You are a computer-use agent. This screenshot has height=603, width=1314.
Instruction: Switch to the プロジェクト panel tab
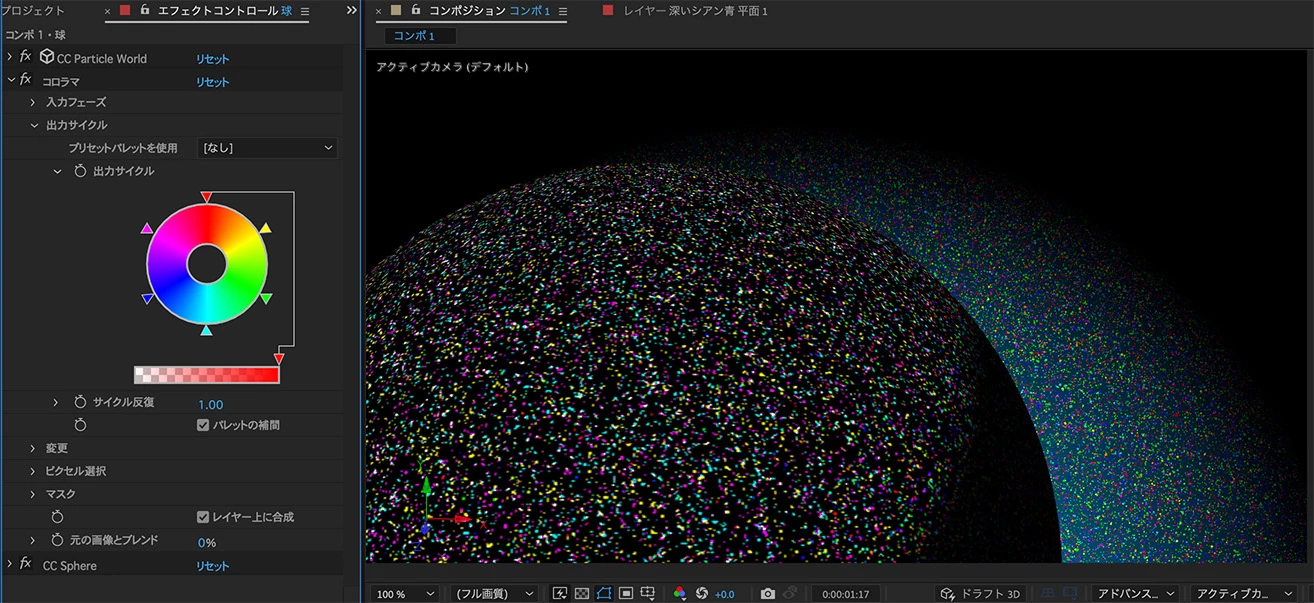pos(32,10)
